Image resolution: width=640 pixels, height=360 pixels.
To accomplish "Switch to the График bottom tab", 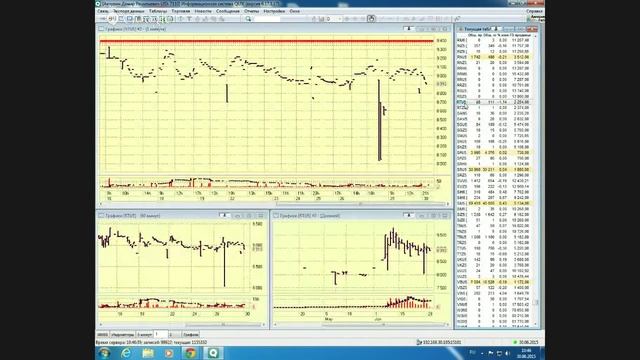I will click(x=191, y=335).
